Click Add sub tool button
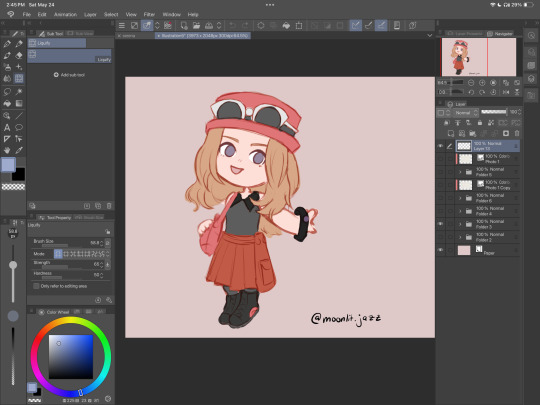 click(x=69, y=75)
